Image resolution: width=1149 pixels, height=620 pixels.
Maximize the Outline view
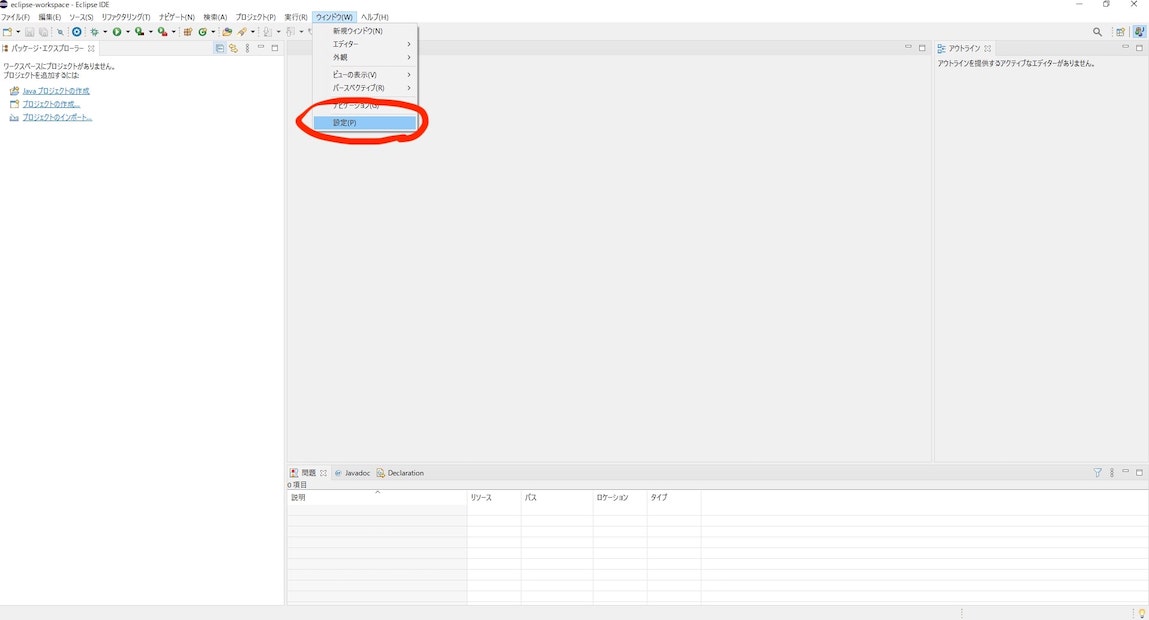[x=1139, y=48]
